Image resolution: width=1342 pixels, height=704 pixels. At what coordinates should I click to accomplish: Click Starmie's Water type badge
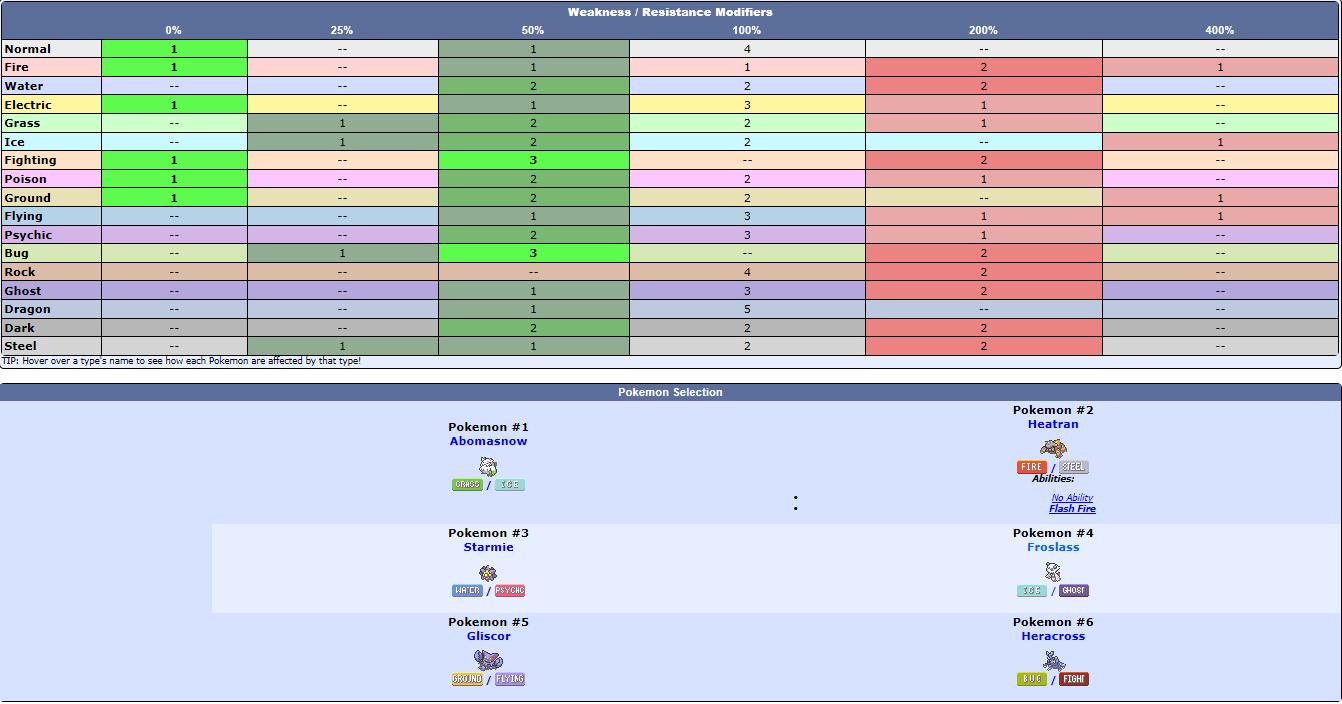467,591
